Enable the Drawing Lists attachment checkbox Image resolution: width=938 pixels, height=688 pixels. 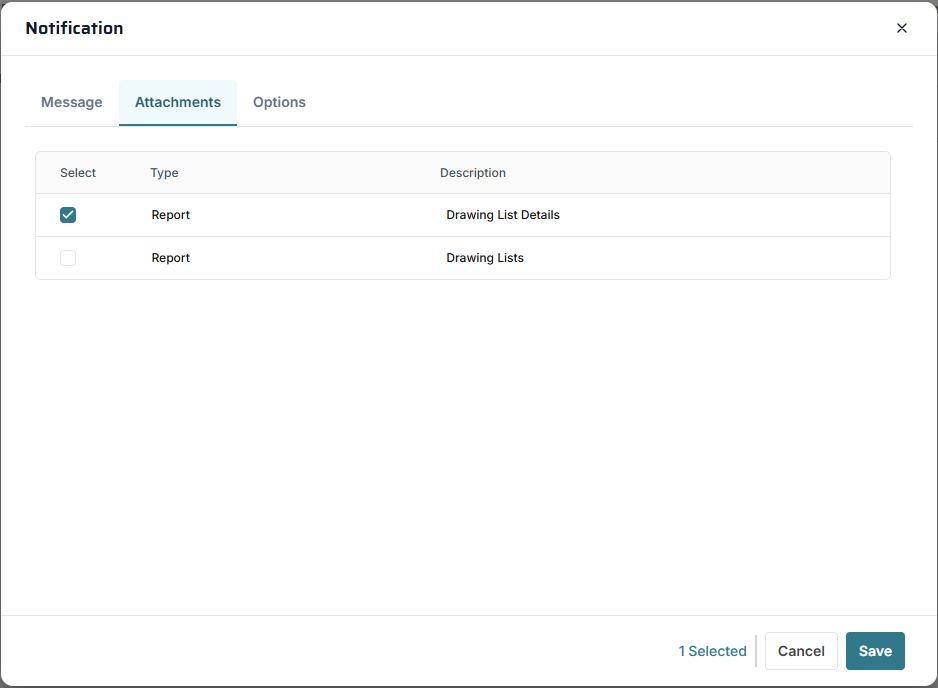[x=68, y=258]
